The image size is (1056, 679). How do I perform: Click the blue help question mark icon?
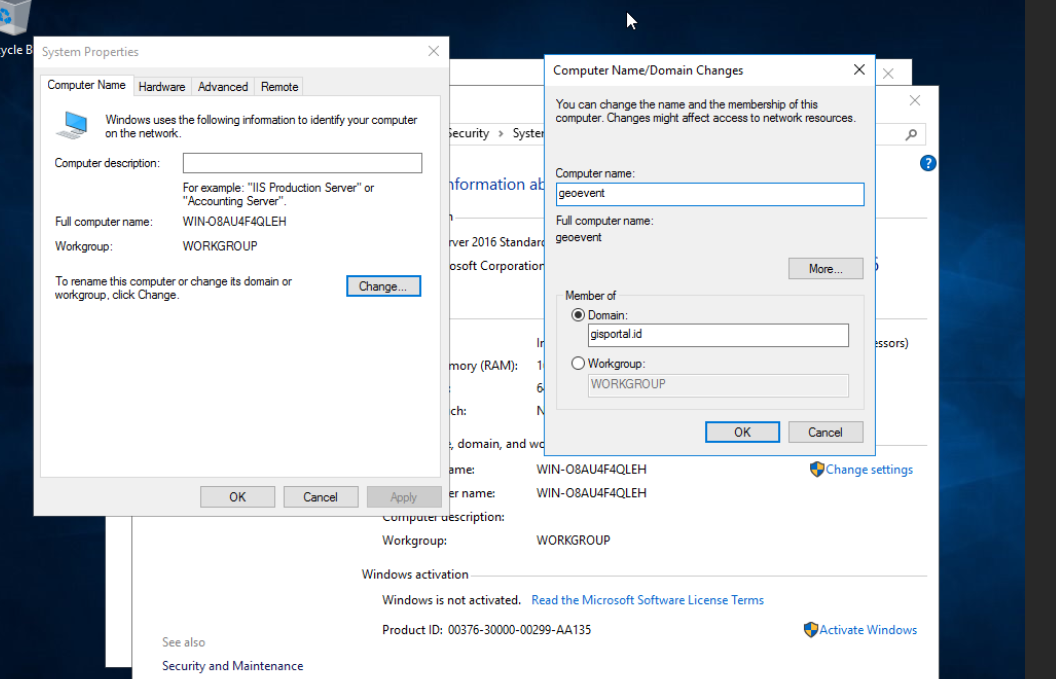point(928,163)
